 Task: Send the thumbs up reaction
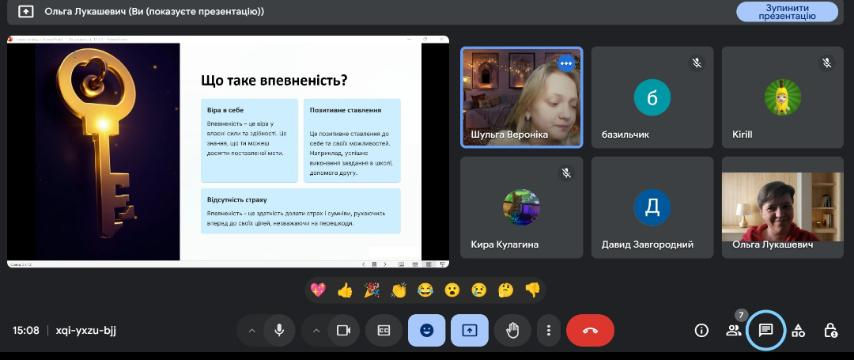click(345, 290)
